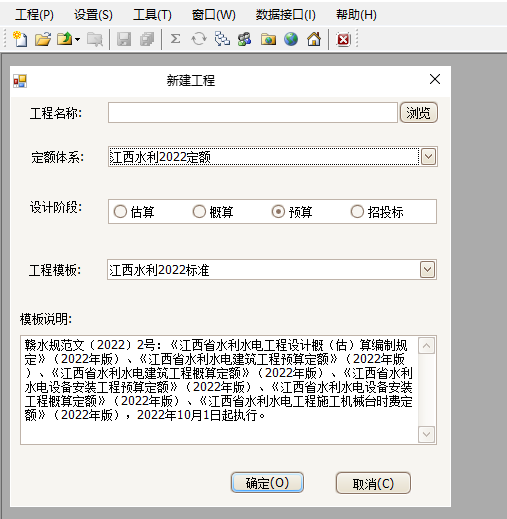Open project with the folder icon
The height and width of the screenshot is (519, 507).
[x=43, y=39]
